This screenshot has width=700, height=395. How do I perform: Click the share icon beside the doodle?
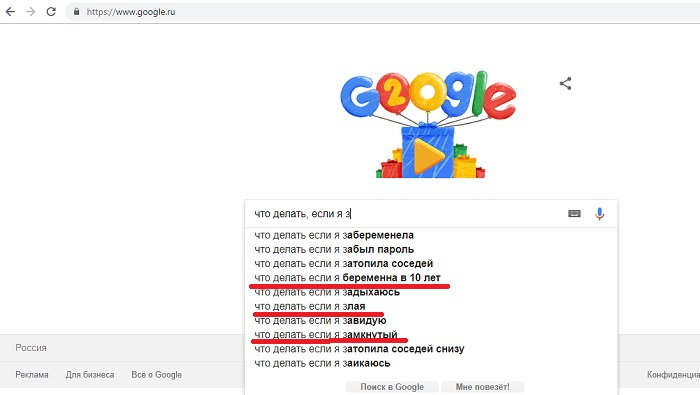click(x=565, y=83)
